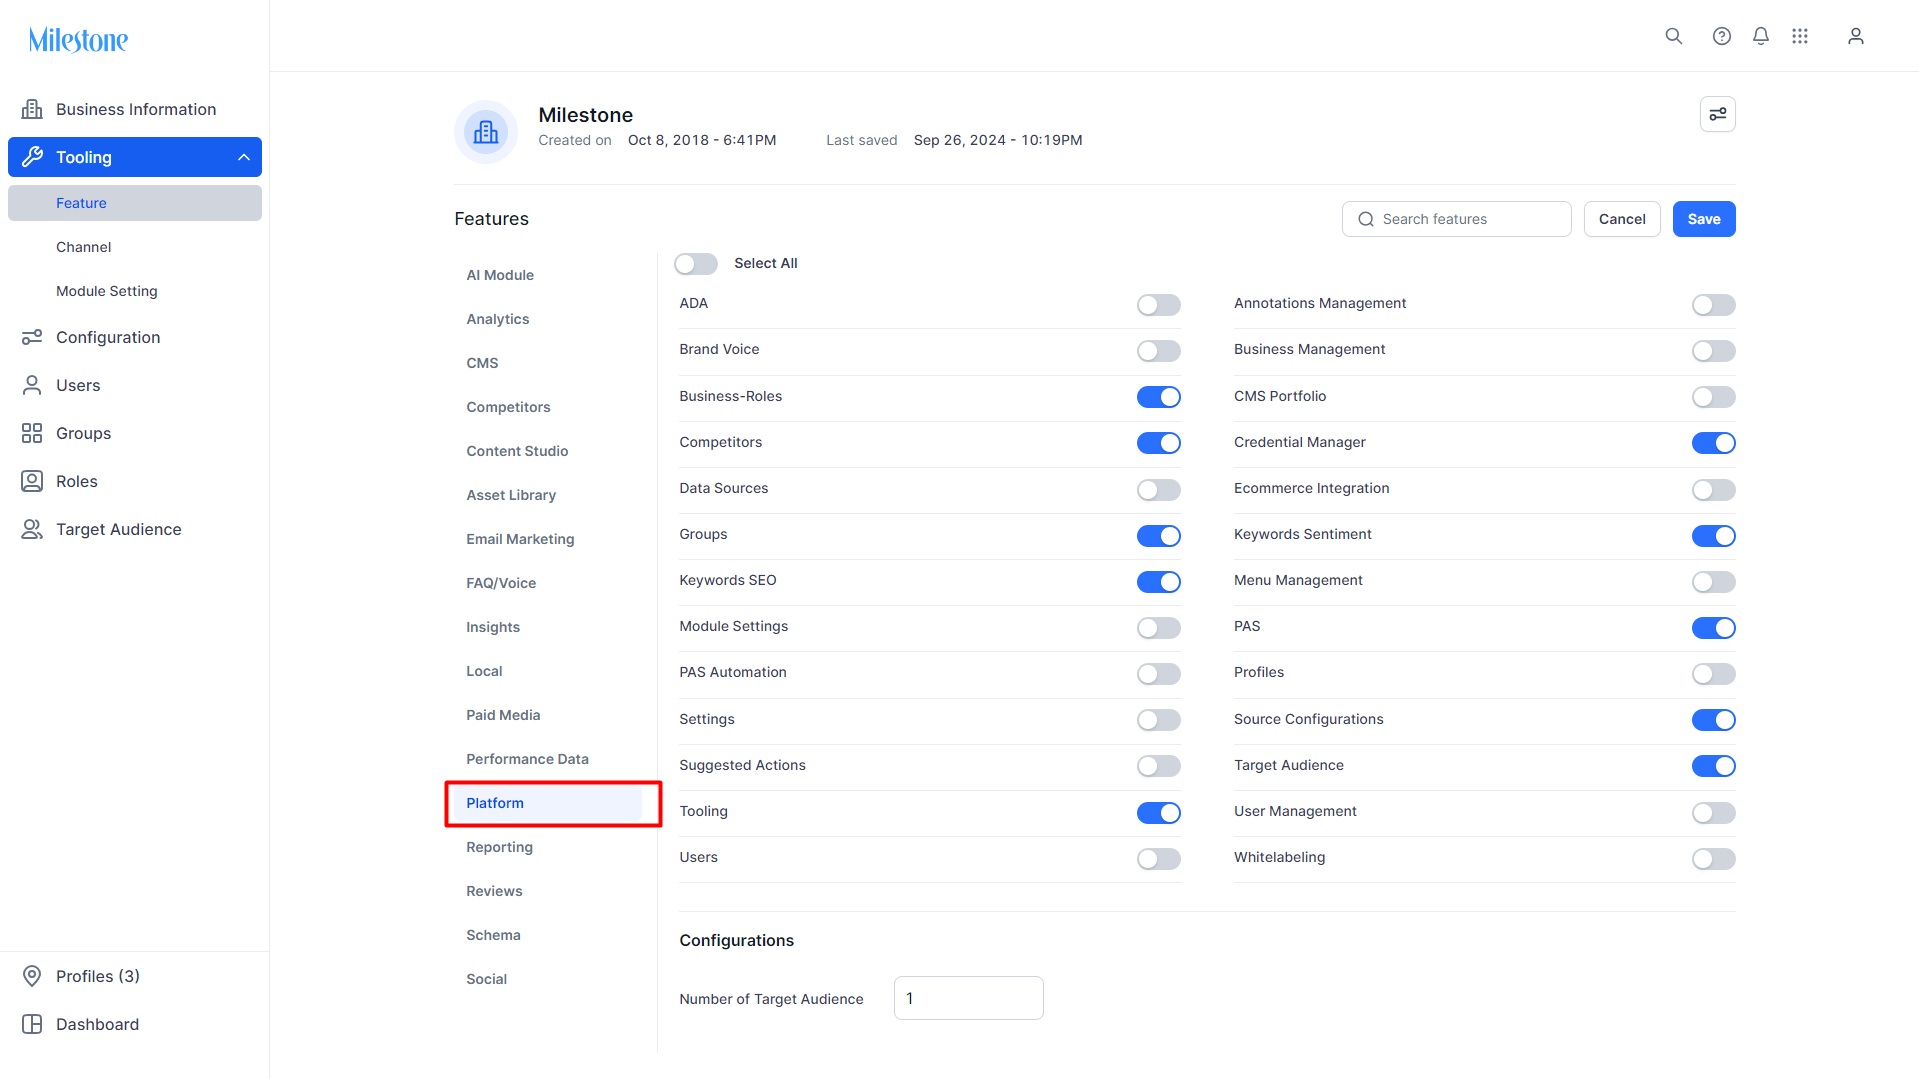Open the user account icon

click(1856, 36)
